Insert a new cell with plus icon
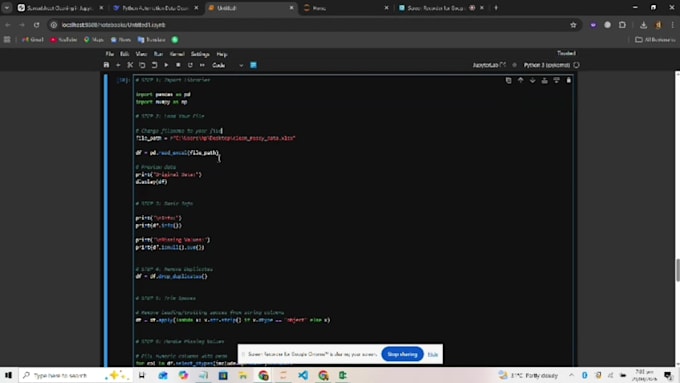Screen dimensions: 680x383 (118, 65)
